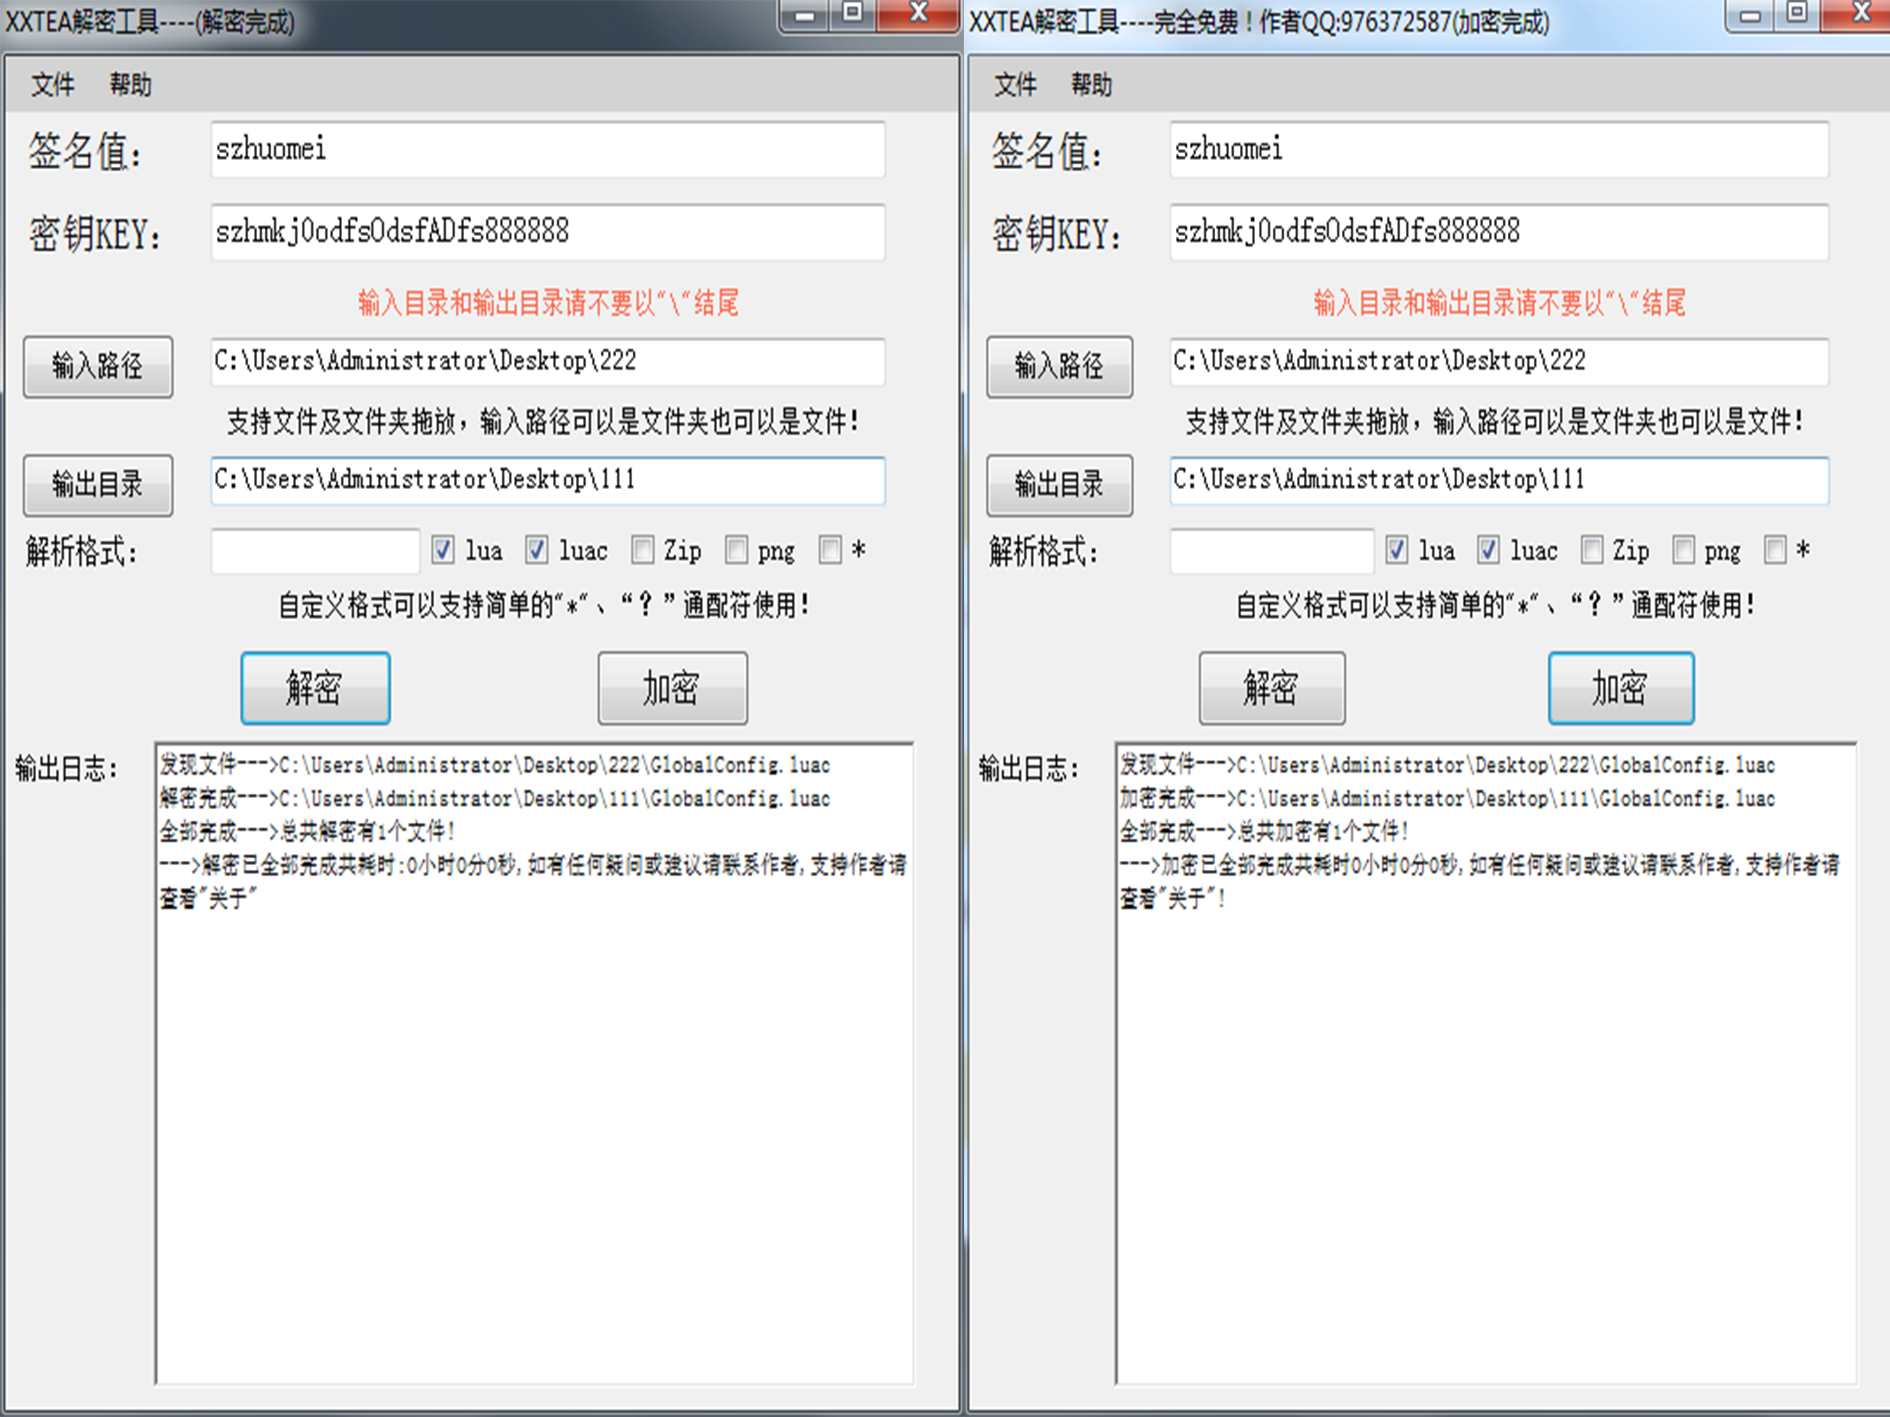This screenshot has height=1417, width=1890.
Task: Open the 帮助 menu in right window
Action: point(1092,85)
